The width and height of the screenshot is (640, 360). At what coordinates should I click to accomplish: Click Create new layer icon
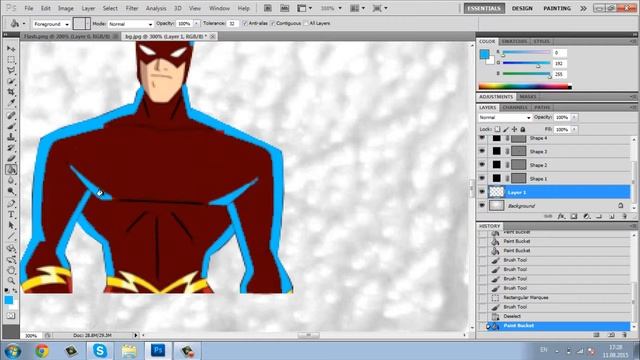[x=612, y=216]
